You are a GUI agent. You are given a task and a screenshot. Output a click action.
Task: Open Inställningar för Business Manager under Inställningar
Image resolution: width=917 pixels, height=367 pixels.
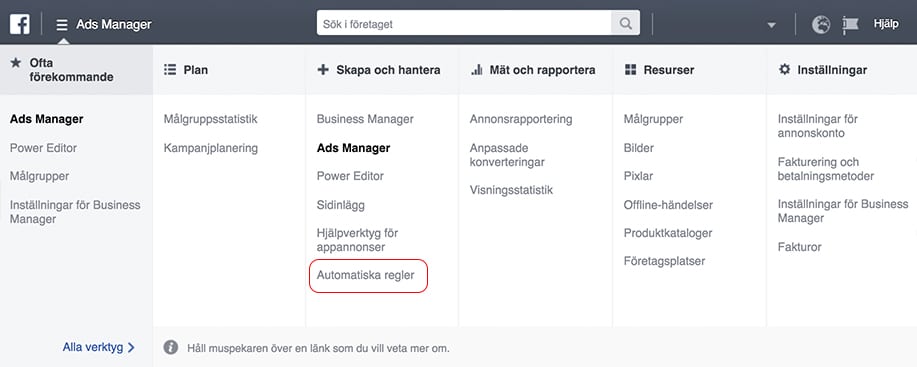click(x=843, y=211)
